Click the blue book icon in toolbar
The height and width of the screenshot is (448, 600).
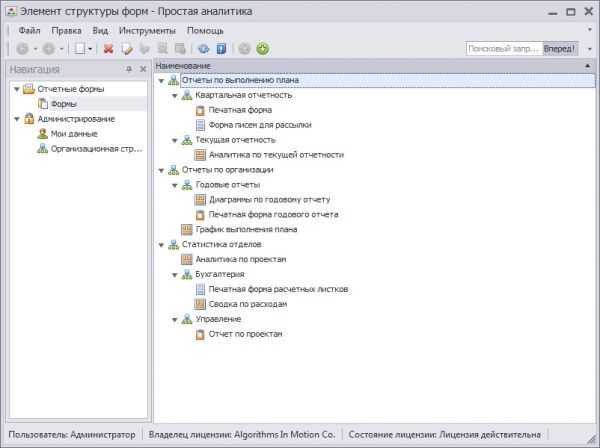click(218, 48)
